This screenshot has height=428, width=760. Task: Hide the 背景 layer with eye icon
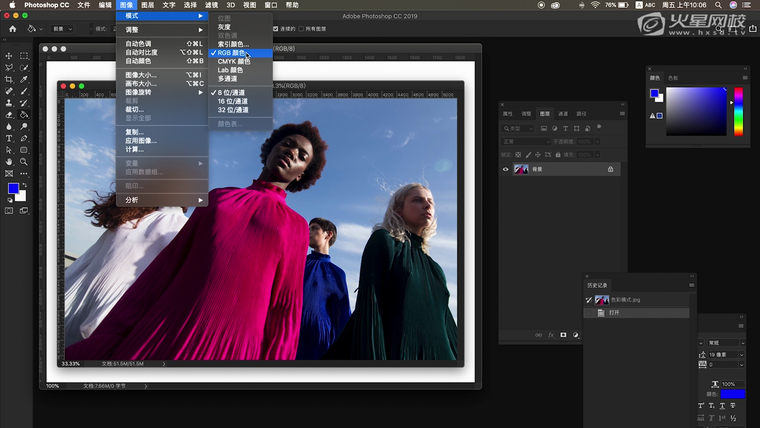[506, 169]
